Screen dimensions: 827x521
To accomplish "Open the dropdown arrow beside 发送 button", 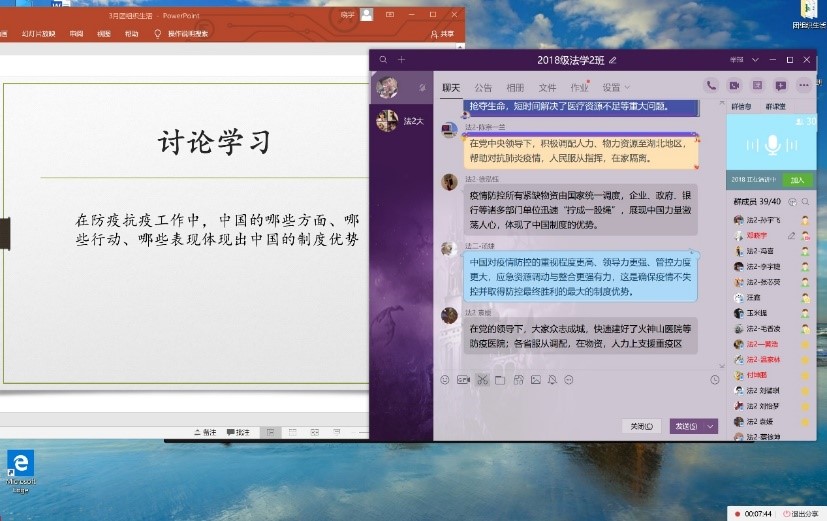I will (711, 426).
